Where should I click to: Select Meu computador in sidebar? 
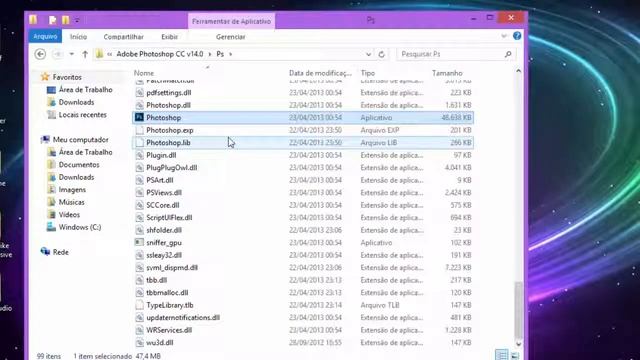click(x=80, y=140)
